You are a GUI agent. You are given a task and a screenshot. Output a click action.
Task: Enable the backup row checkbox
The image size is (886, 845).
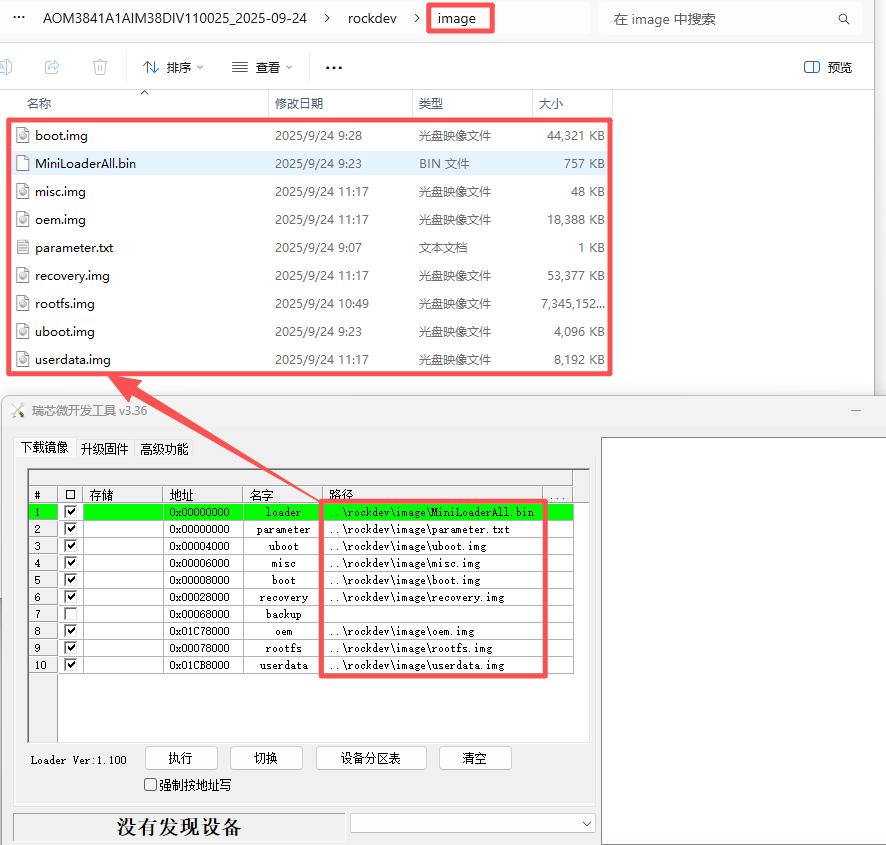click(70, 614)
